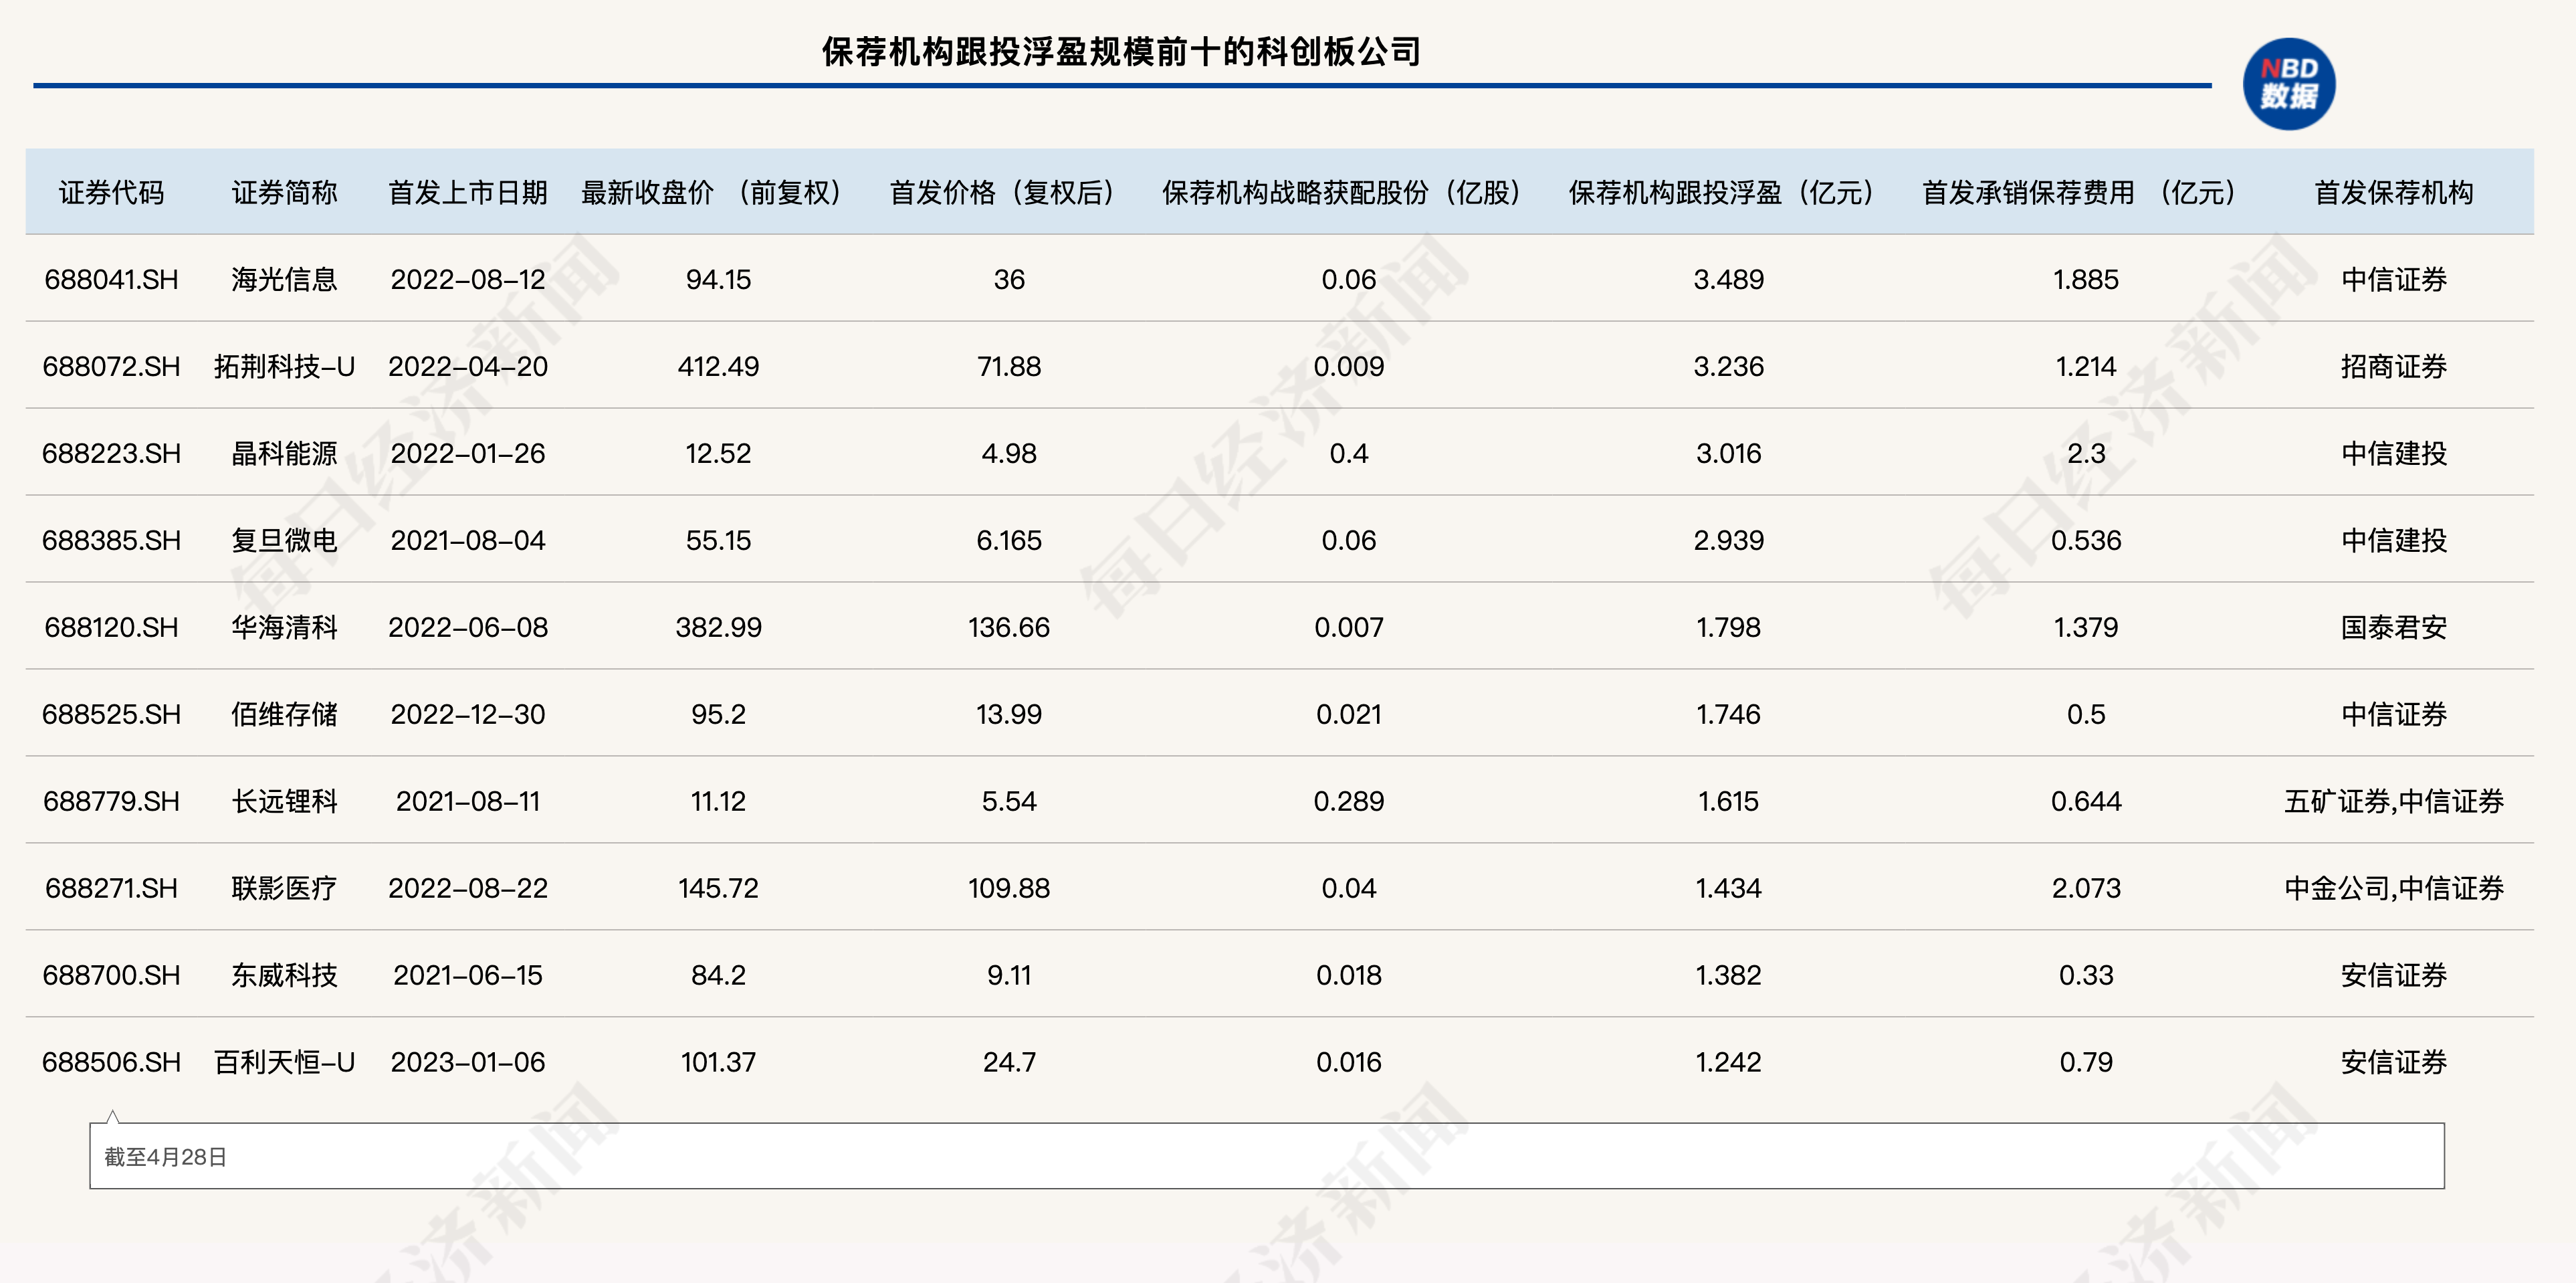The height and width of the screenshot is (1283, 2576).
Task: Click the 证券代码 column header
Action: pyautogui.click(x=111, y=192)
